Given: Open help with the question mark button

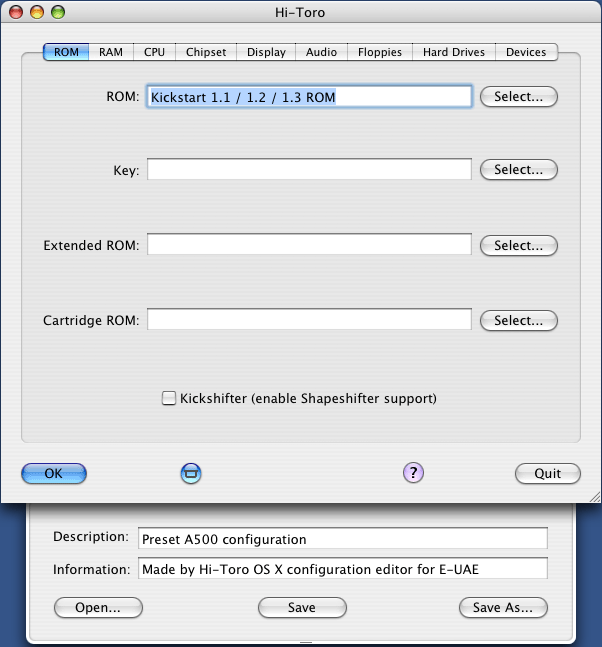Looking at the screenshot, I should pos(413,472).
